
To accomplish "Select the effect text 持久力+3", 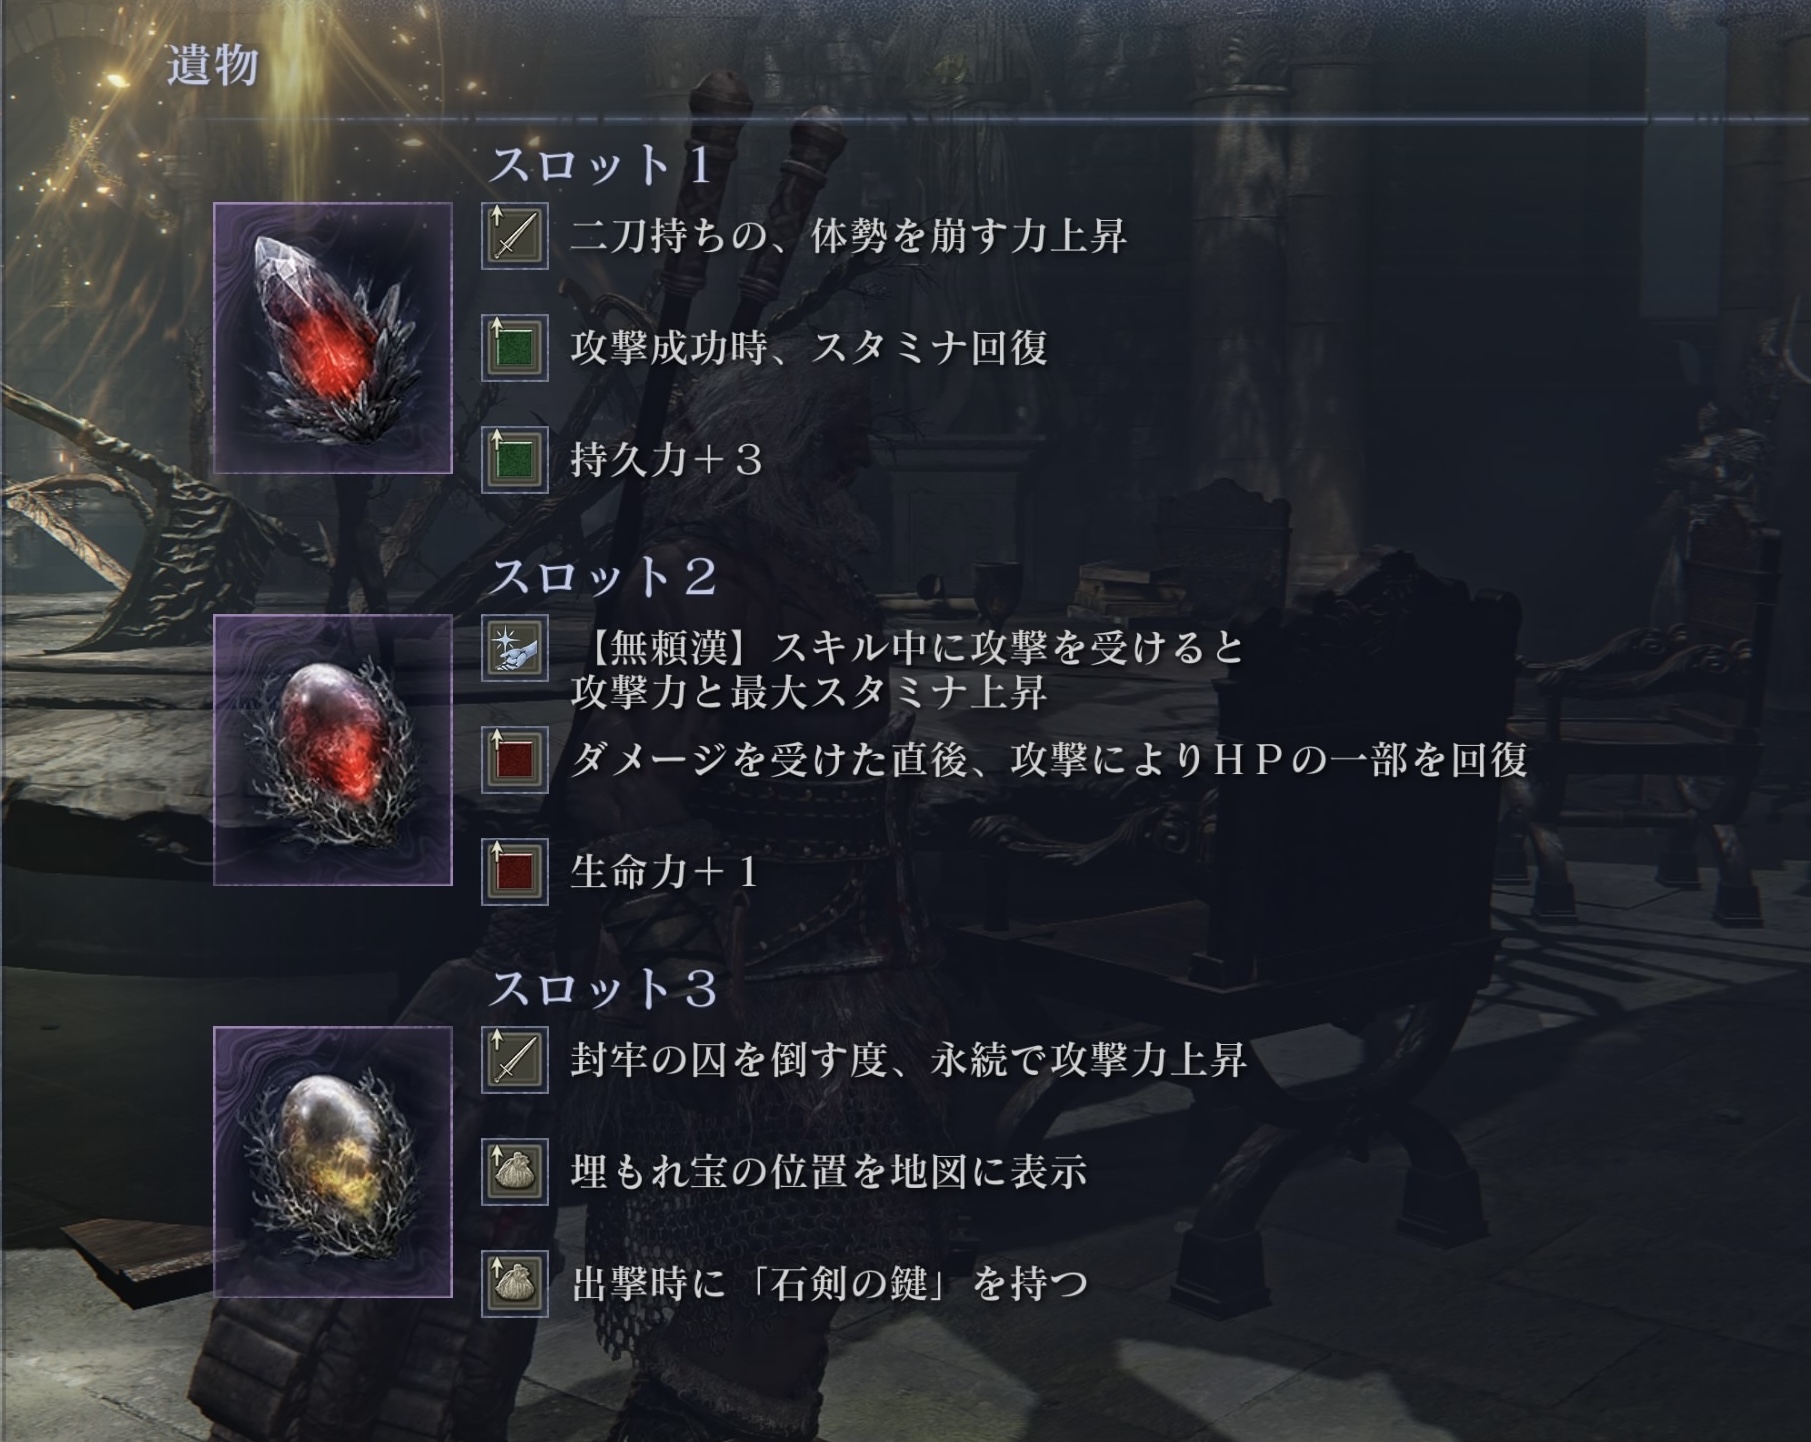I will point(667,460).
